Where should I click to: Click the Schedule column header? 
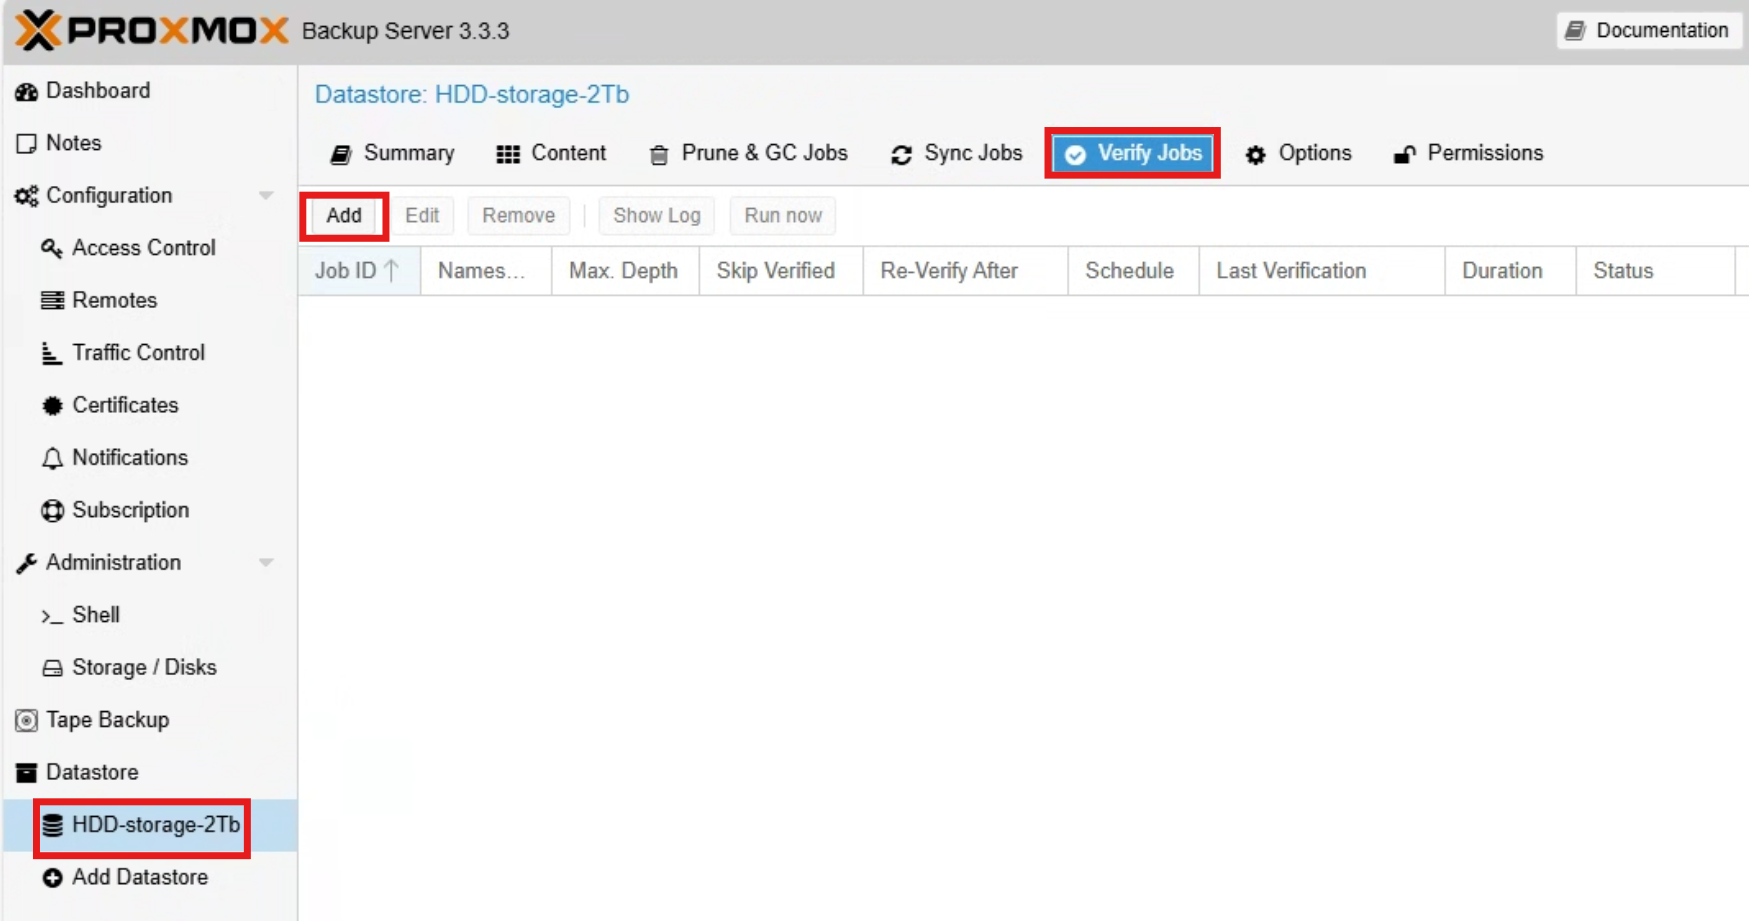click(1134, 271)
